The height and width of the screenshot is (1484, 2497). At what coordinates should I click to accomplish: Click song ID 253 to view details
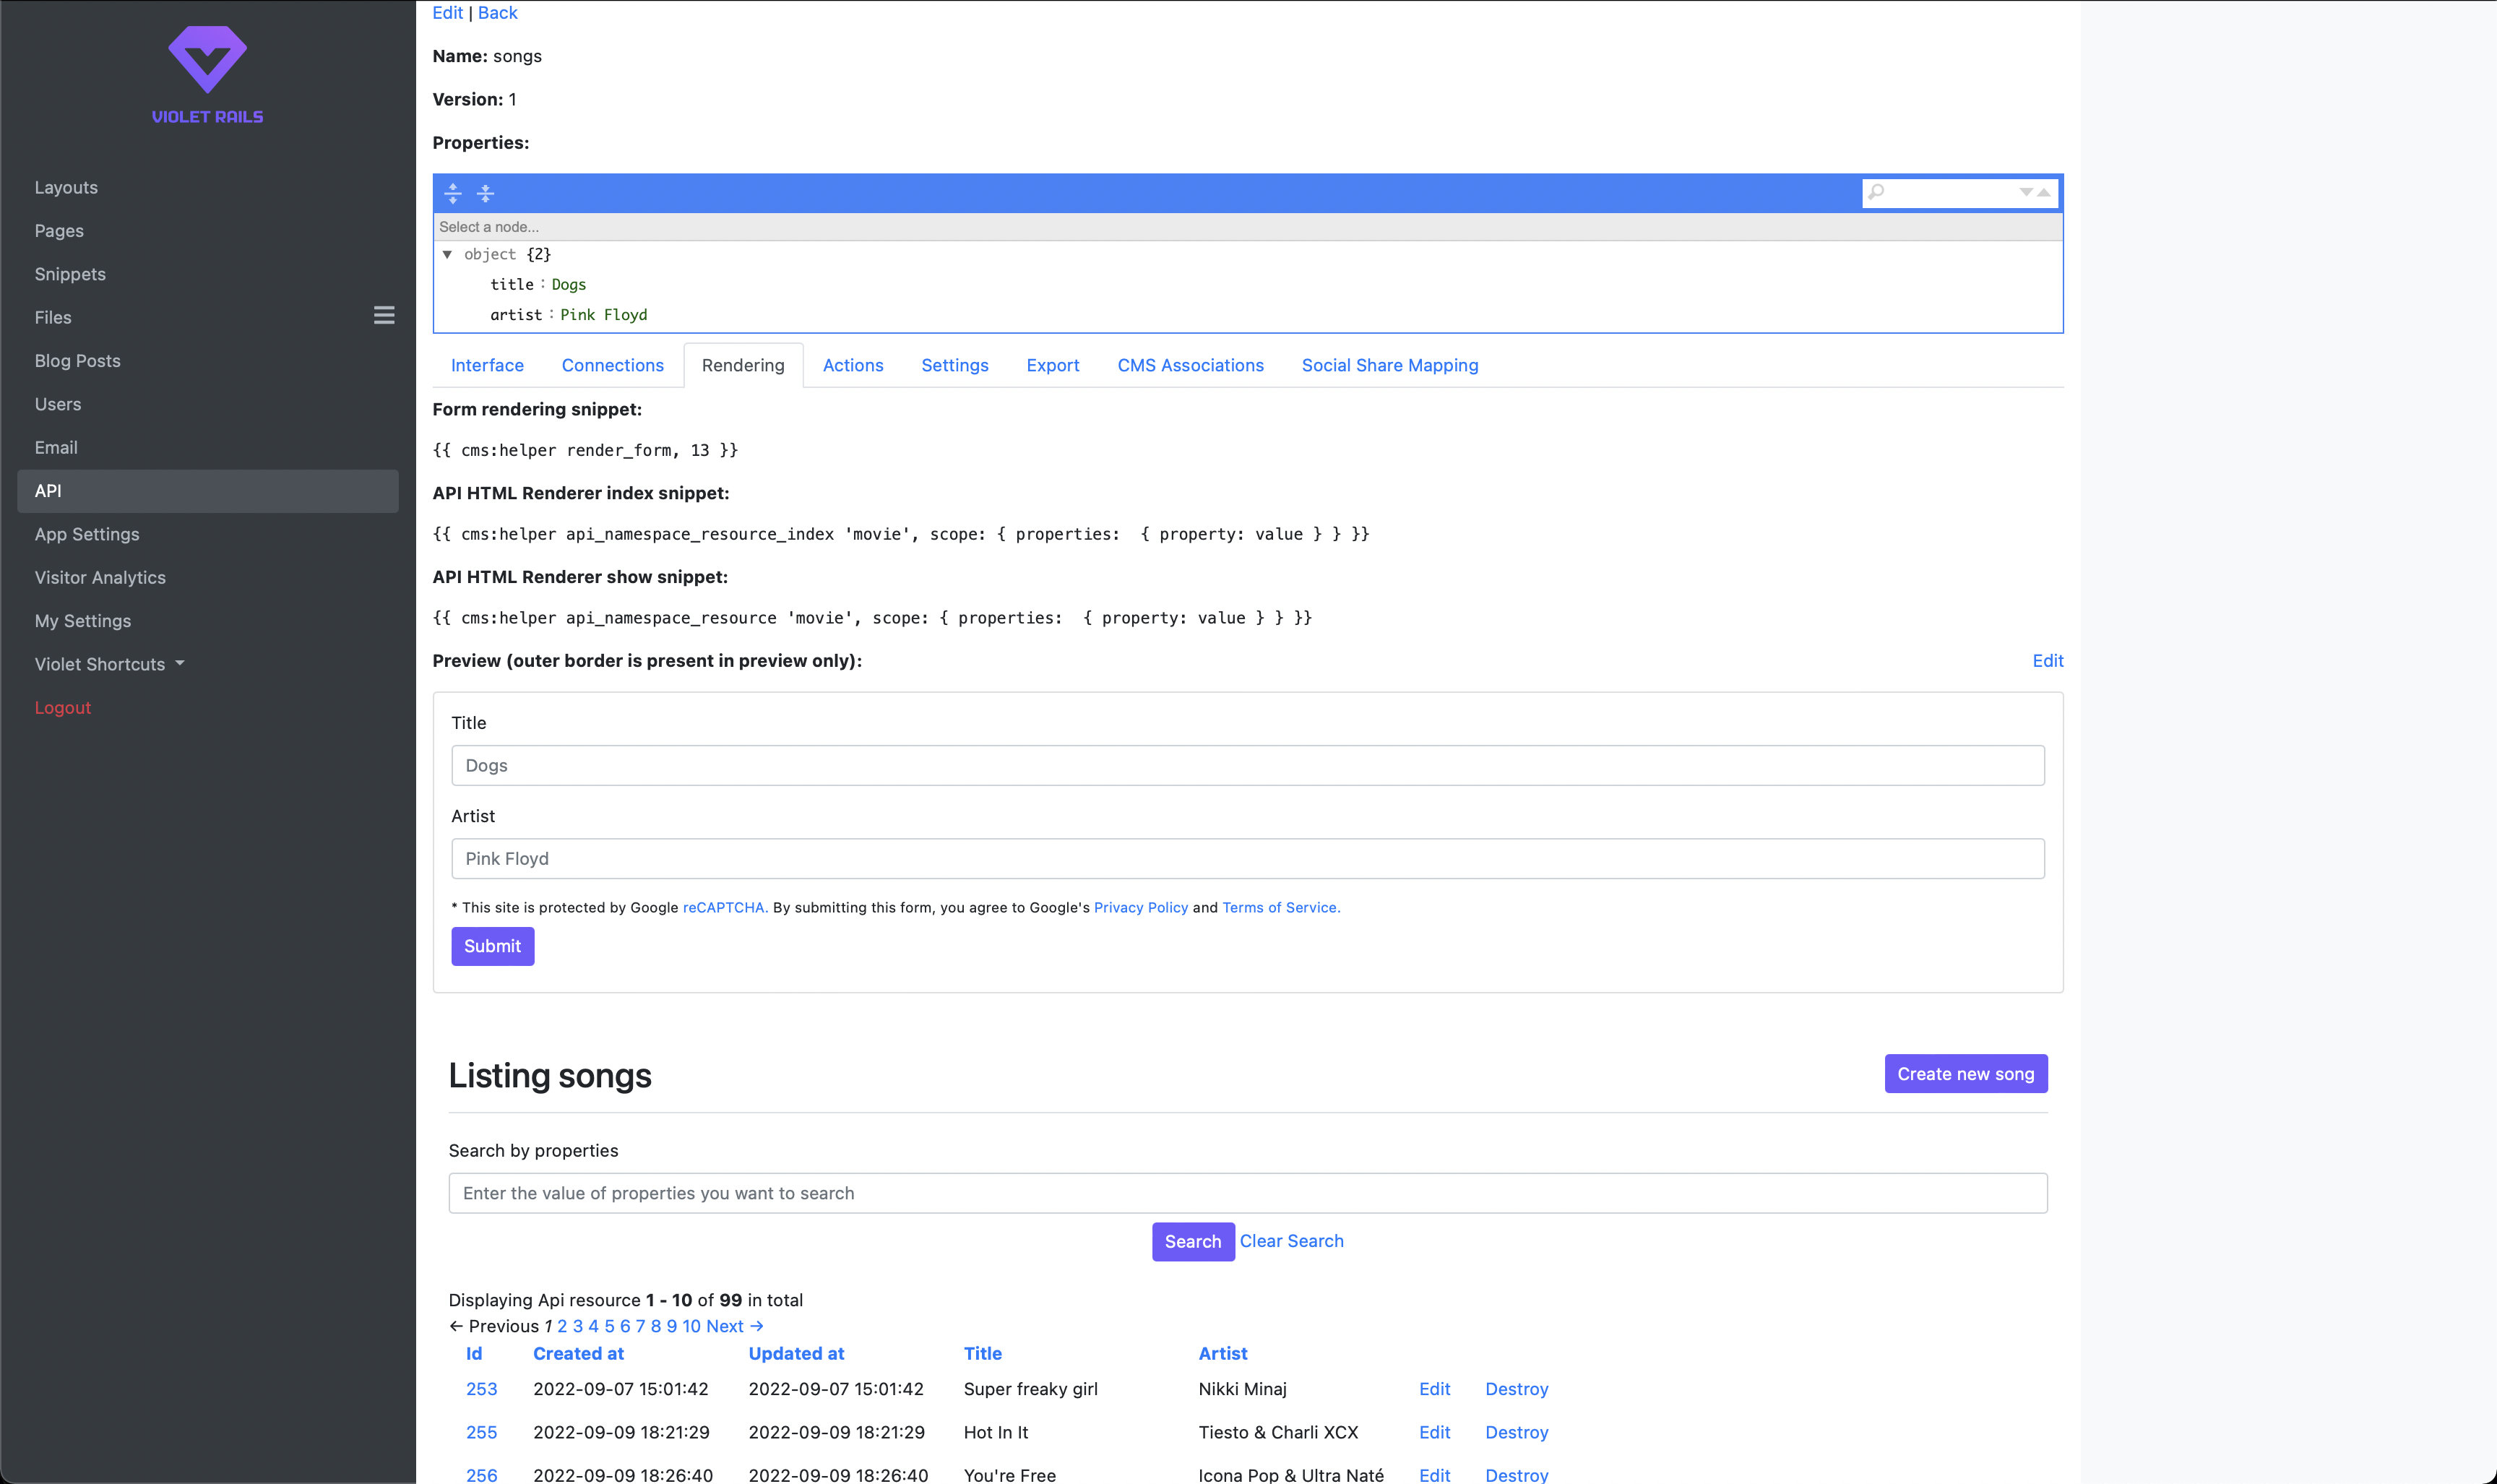pos(480,1389)
